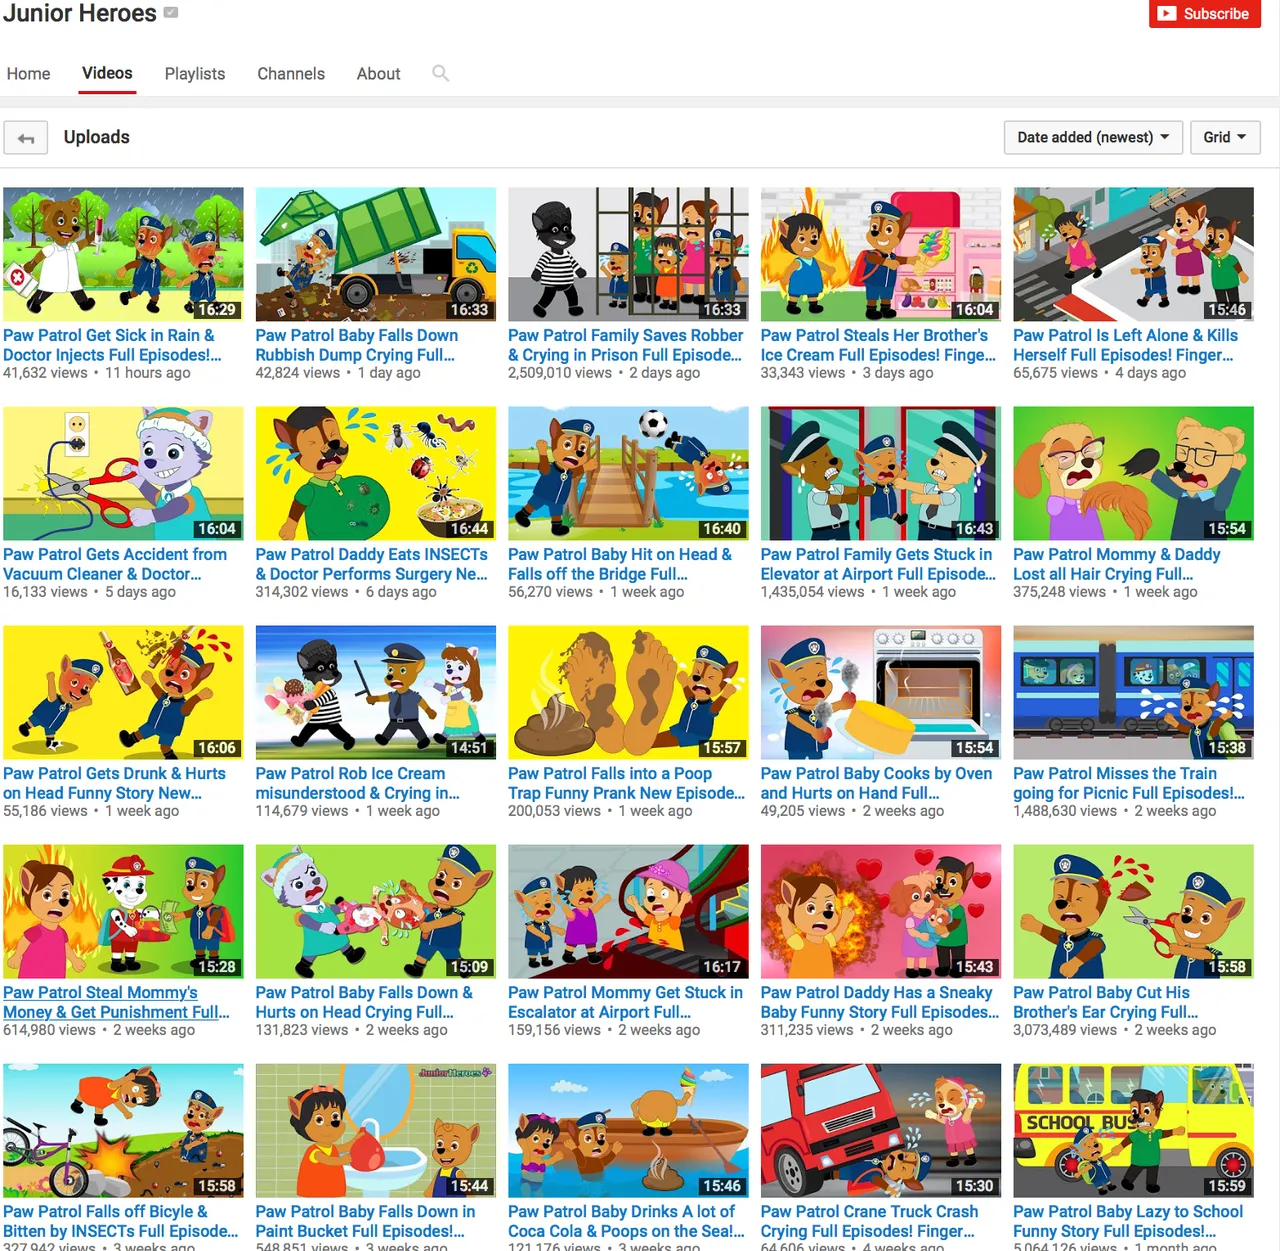
Task: Click title 'Paw Patrol Misses the Train'
Action: tap(1129, 783)
